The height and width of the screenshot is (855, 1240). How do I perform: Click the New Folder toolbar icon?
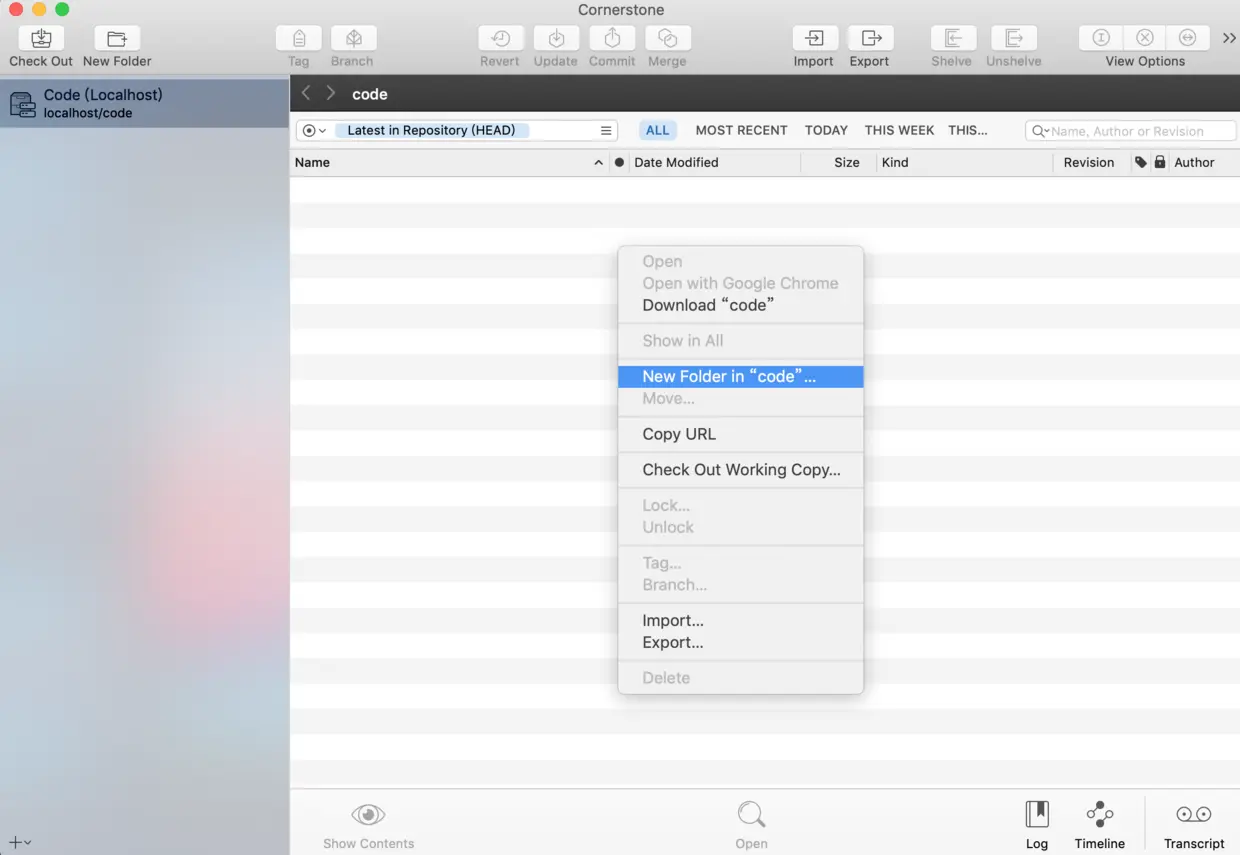click(117, 39)
